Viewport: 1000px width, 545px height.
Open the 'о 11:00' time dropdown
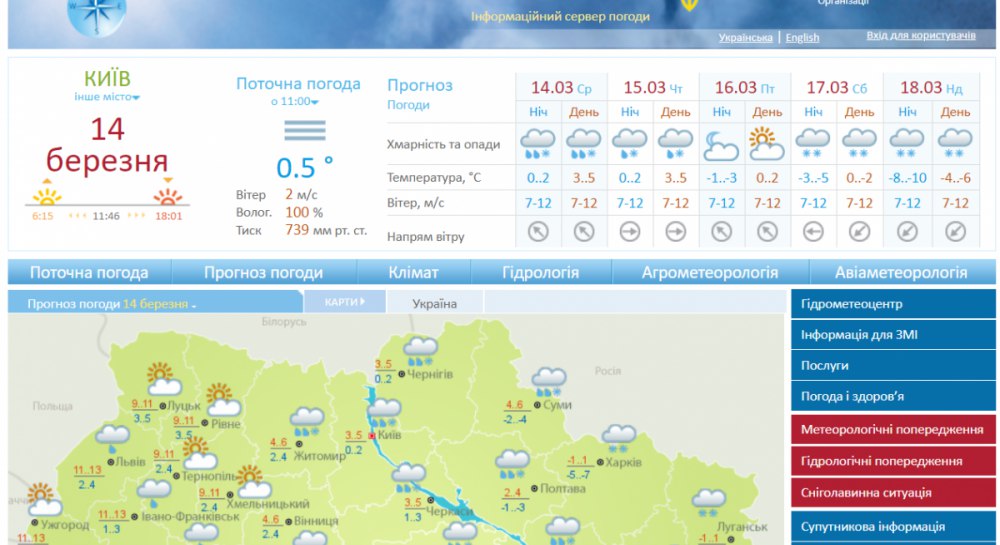click(295, 101)
